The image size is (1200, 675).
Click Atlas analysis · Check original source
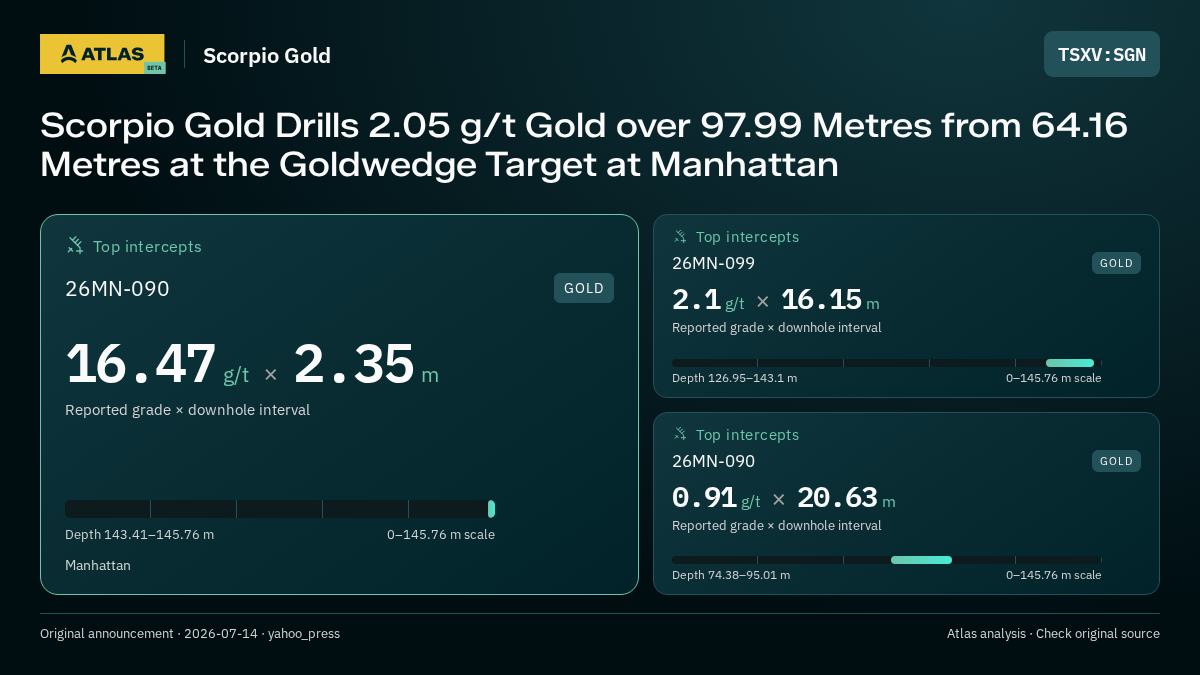coord(1053,633)
